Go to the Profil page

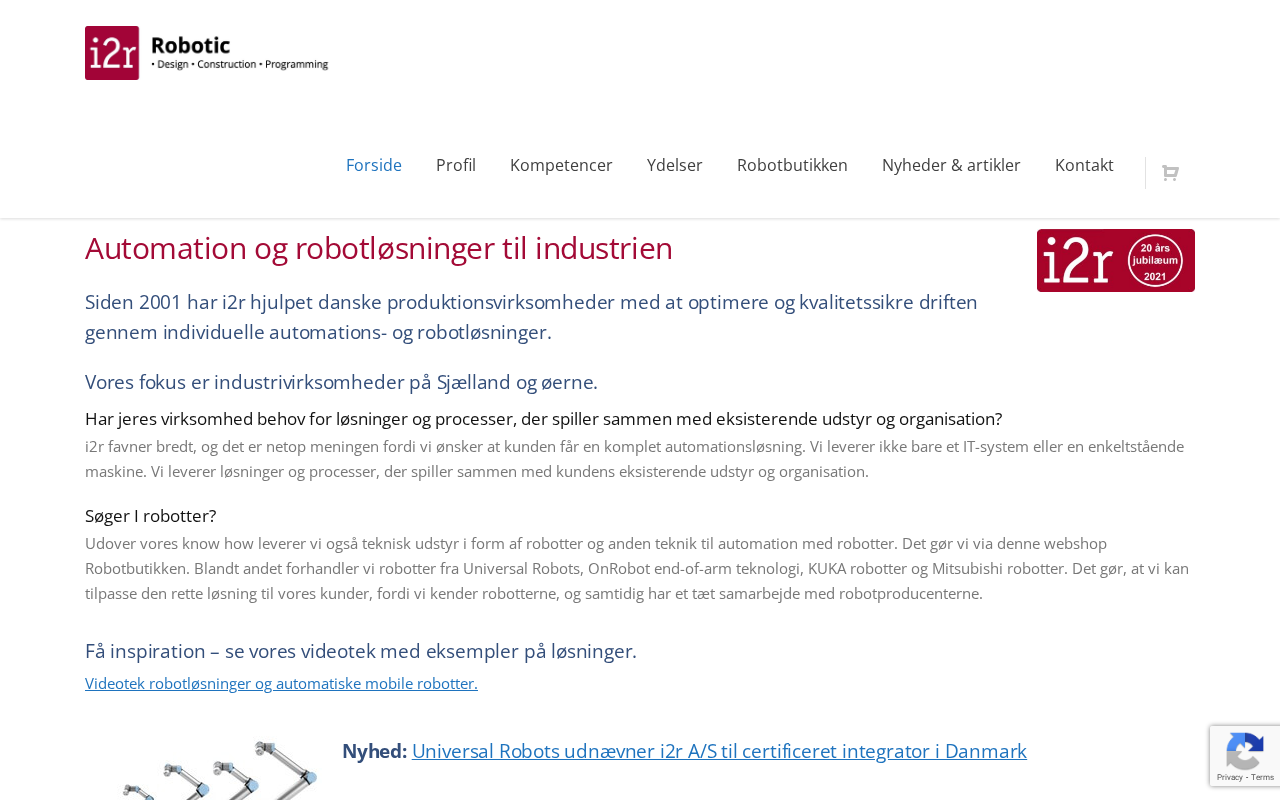click(456, 165)
